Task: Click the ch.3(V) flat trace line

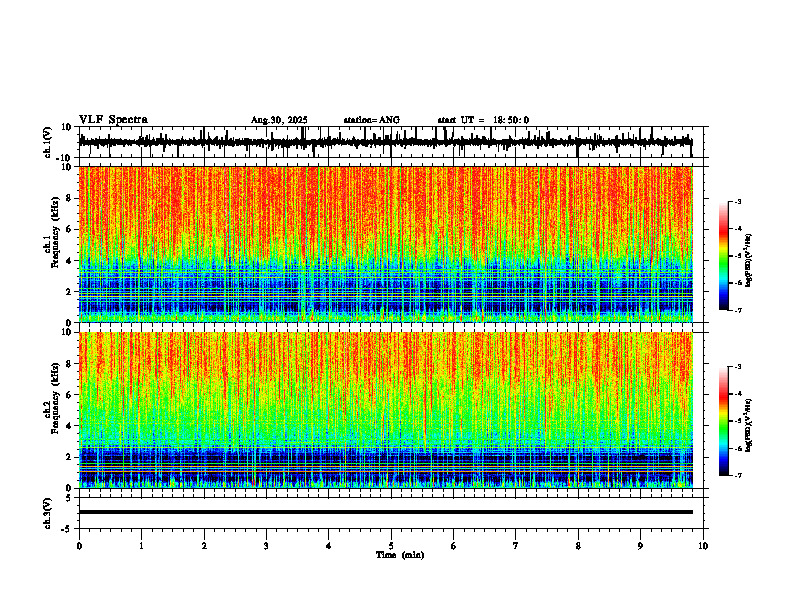Action: coord(386,512)
